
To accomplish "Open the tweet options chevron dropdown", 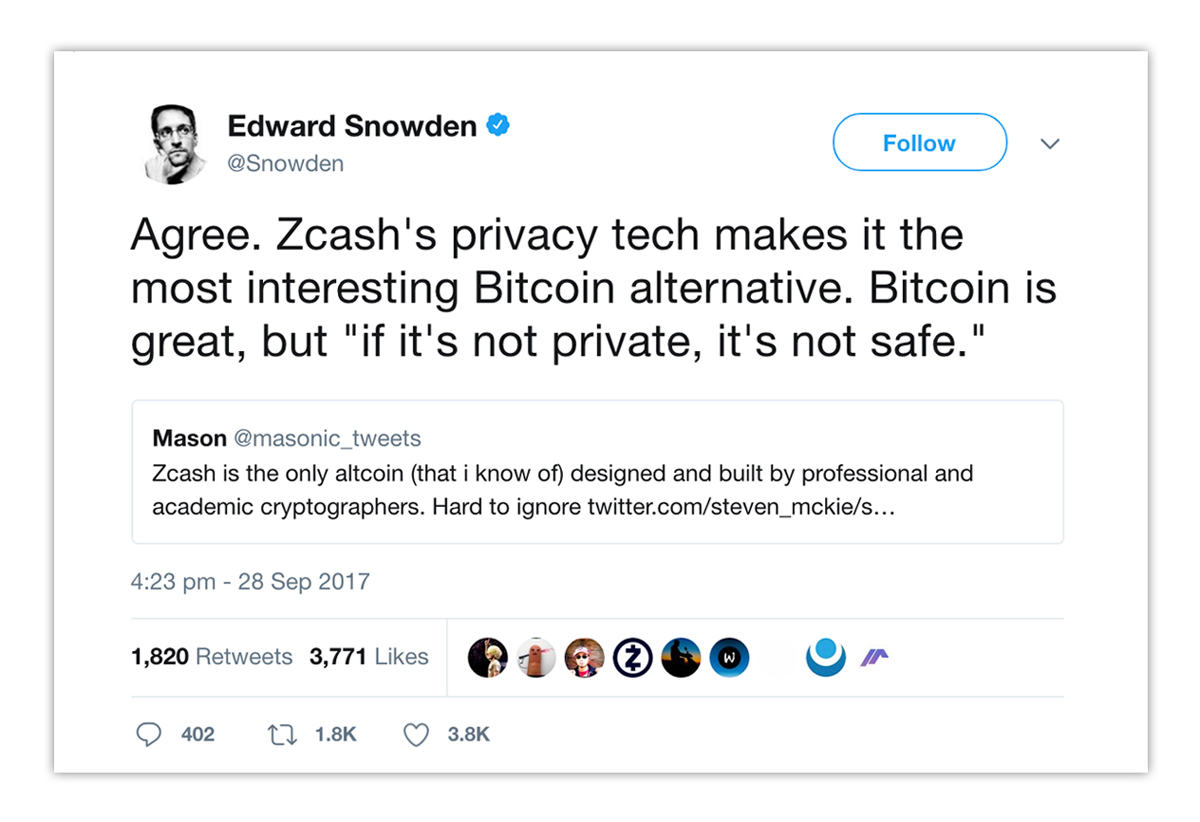I will click(1049, 144).
